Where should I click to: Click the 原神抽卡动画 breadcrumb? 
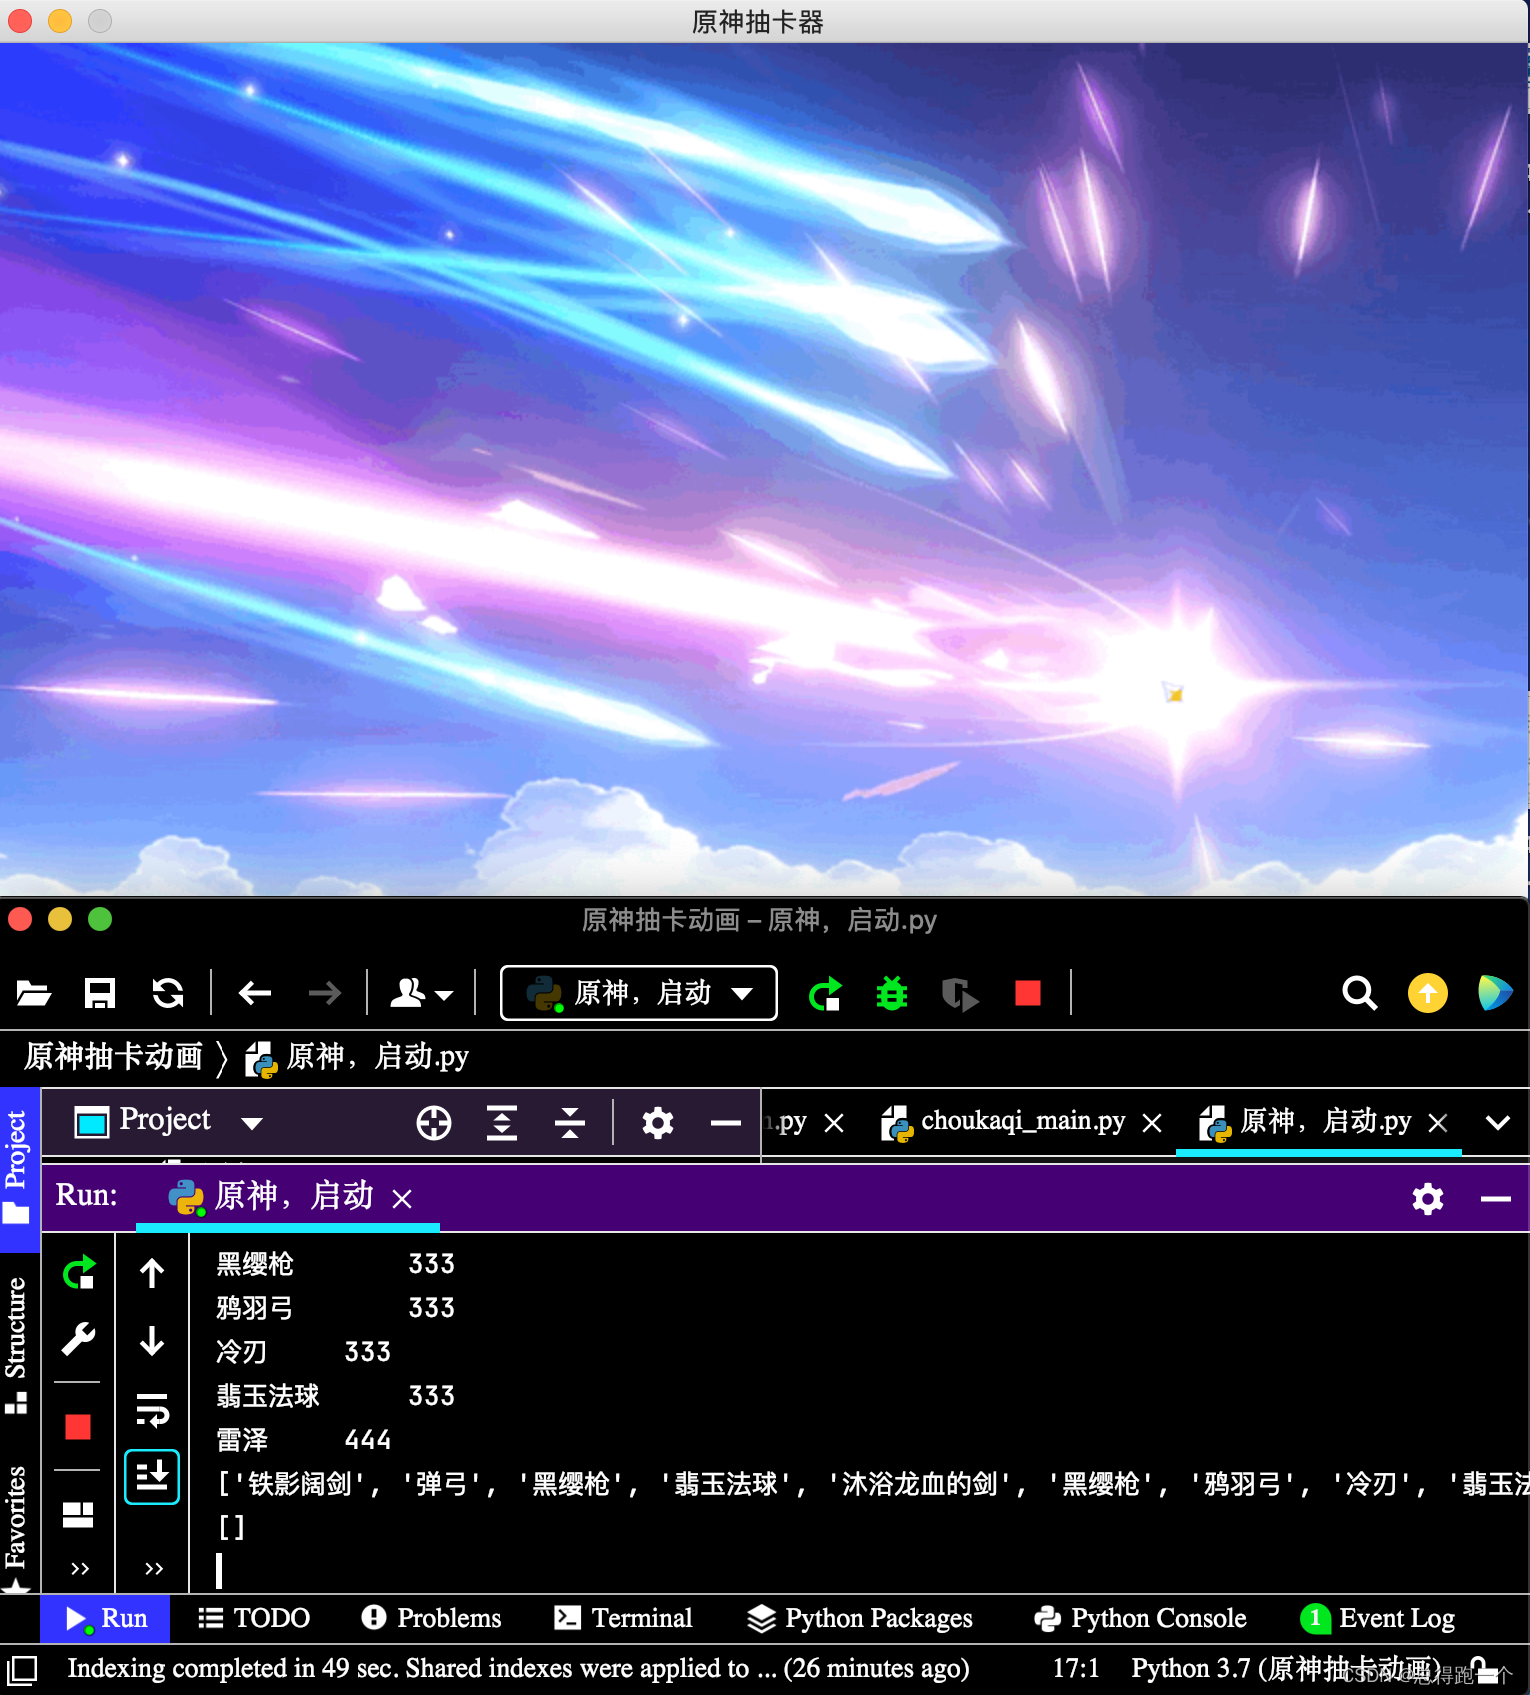pyautogui.click(x=113, y=1056)
